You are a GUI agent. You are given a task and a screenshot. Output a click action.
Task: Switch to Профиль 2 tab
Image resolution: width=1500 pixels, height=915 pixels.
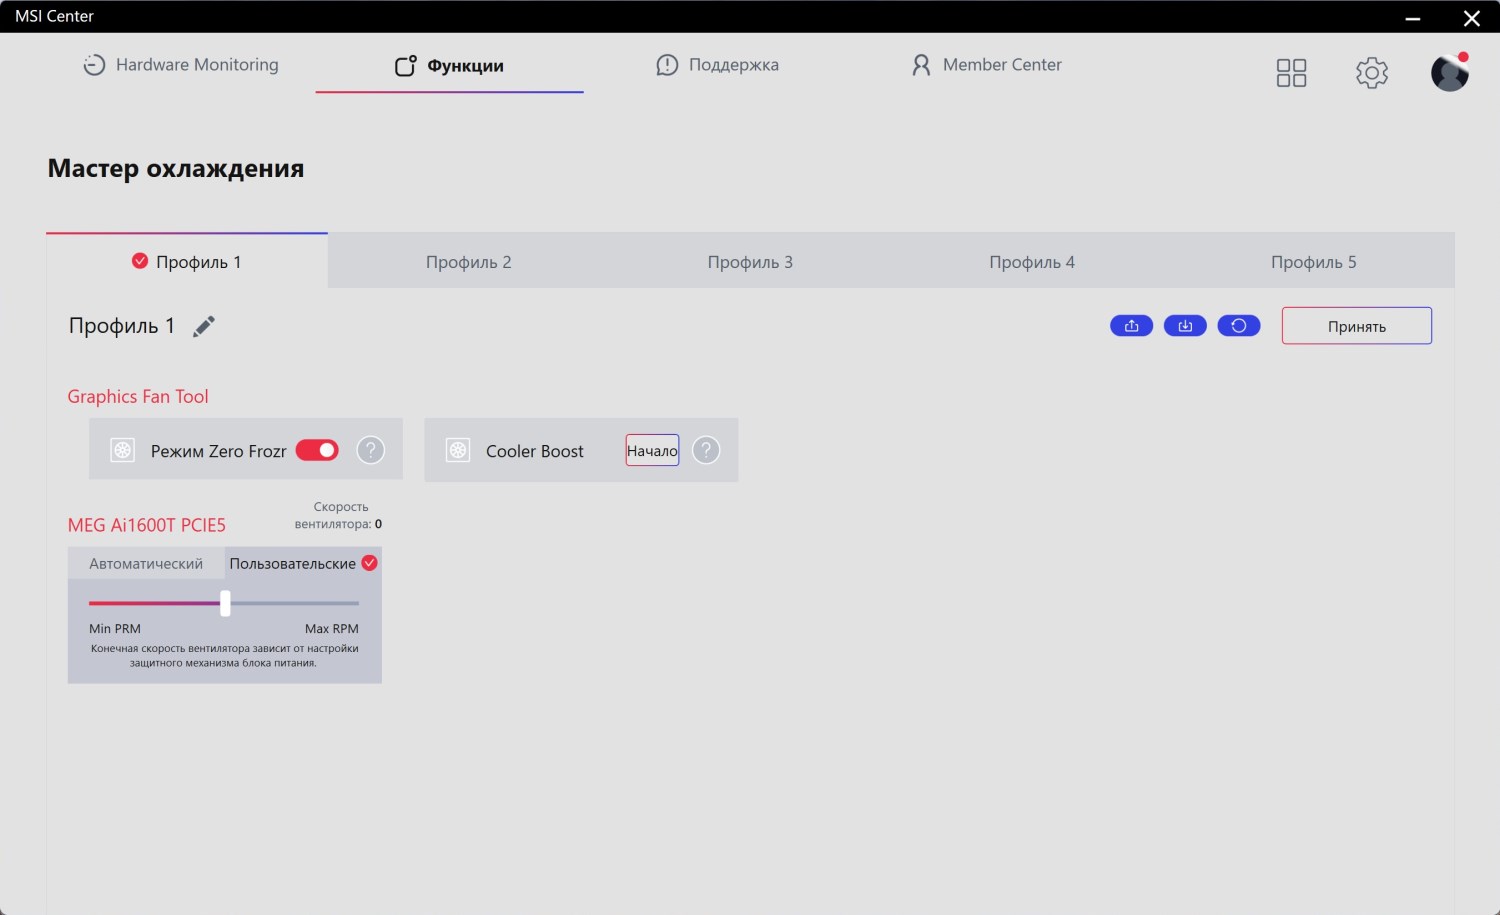pos(468,262)
